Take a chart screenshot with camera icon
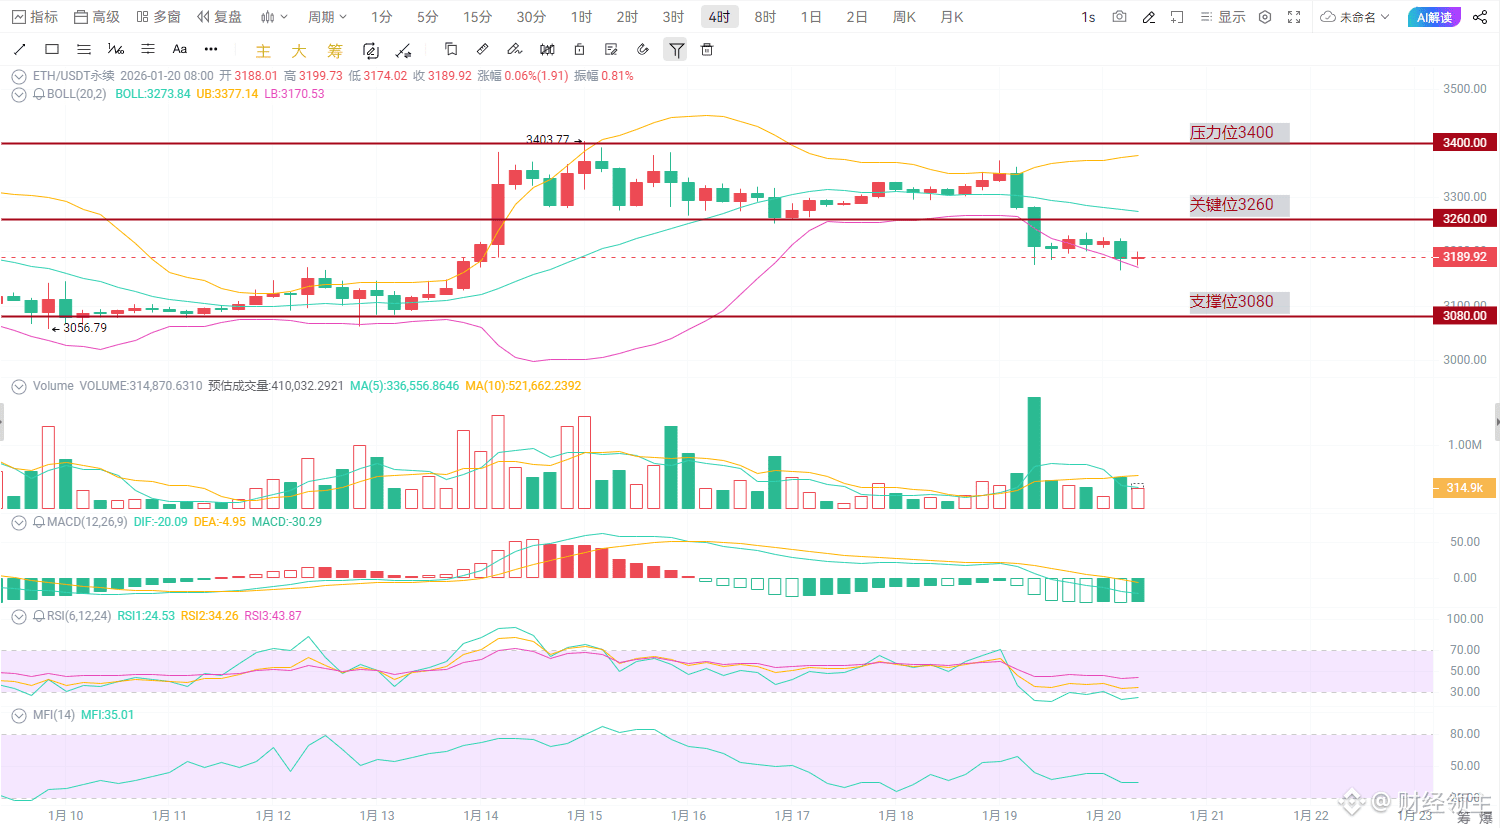Viewport: 1500px width, 828px height. point(1119,17)
